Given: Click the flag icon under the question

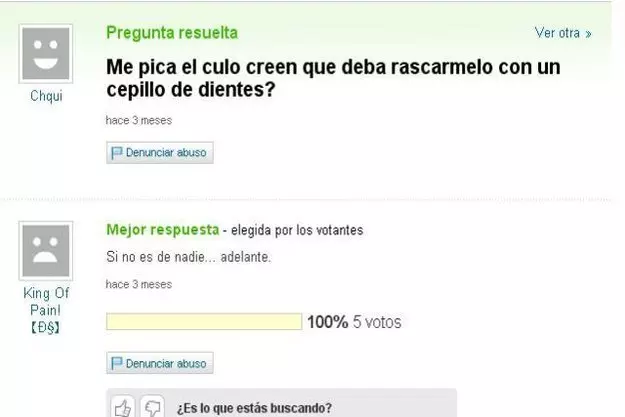Looking at the screenshot, I should pyautogui.click(x=117, y=153).
